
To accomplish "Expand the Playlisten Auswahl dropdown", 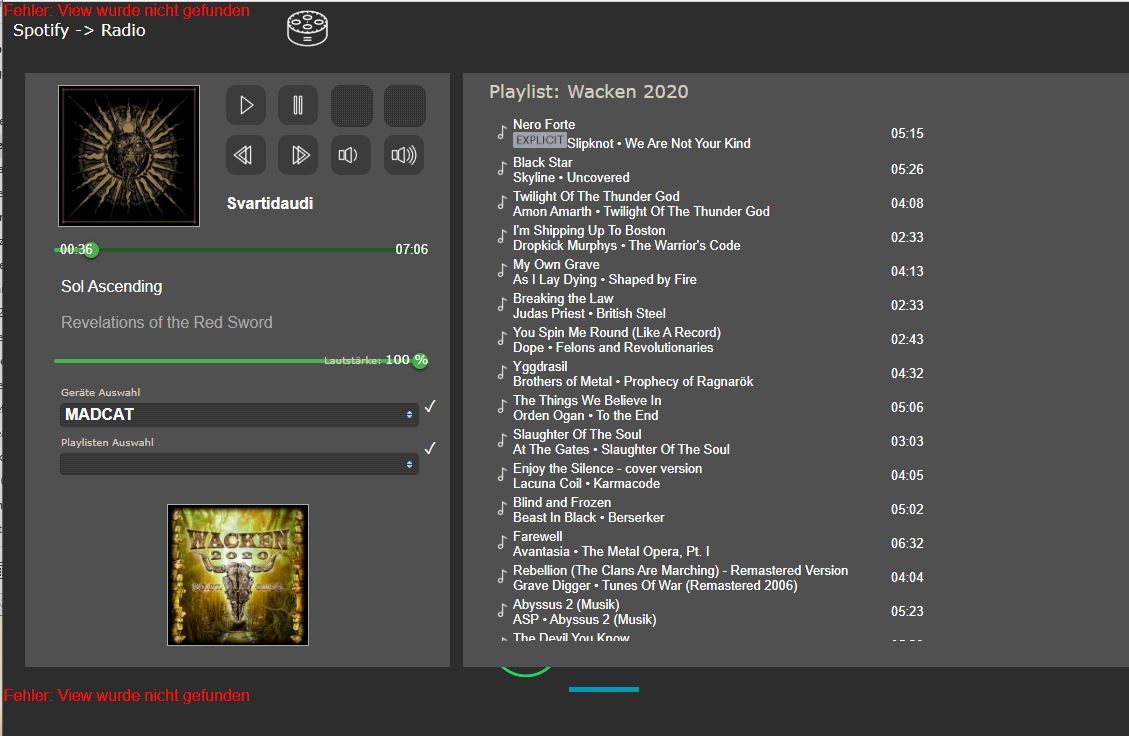I will pyautogui.click(x=239, y=464).
